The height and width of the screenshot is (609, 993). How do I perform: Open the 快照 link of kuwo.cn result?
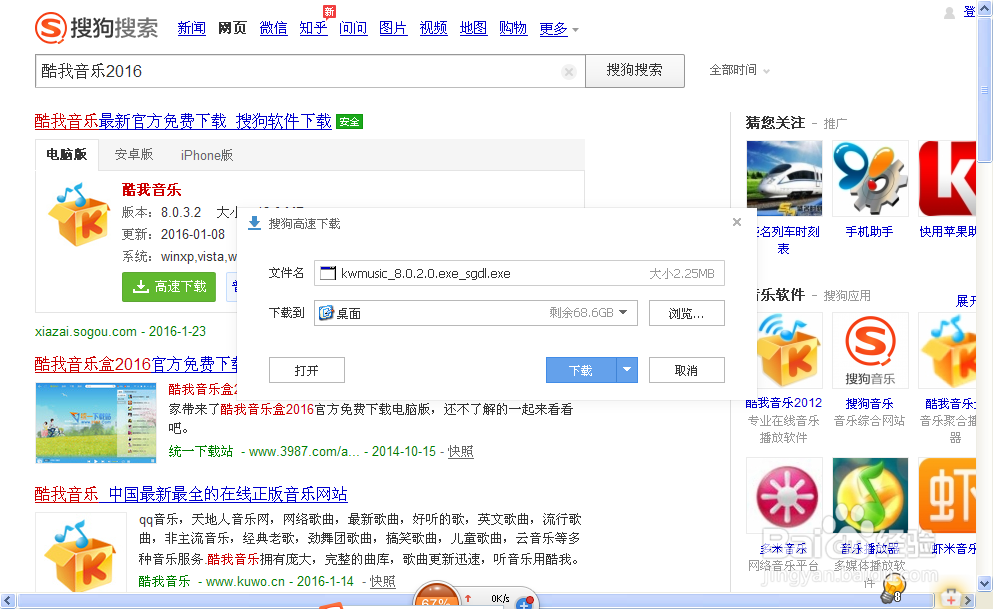[383, 581]
